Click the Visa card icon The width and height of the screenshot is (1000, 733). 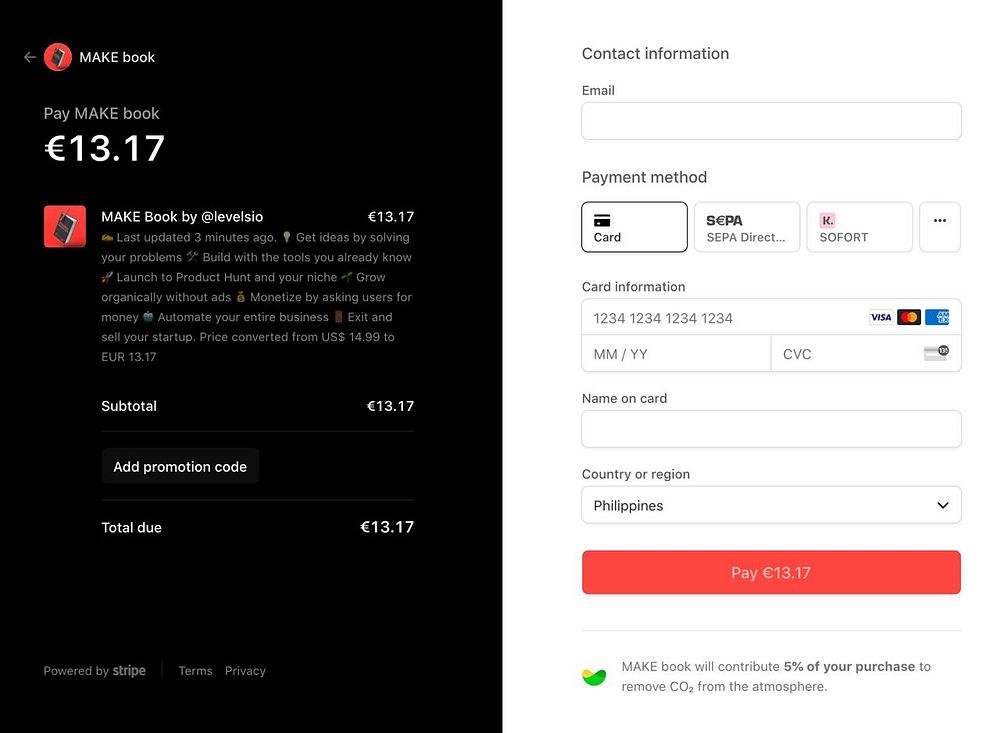coord(881,317)
